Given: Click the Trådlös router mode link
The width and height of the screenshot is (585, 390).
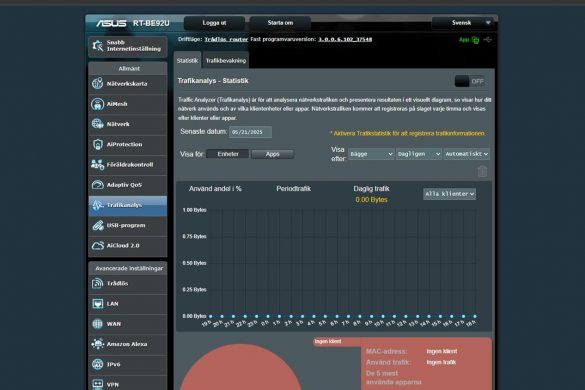Looking at the screenshot, I should 226,39.
